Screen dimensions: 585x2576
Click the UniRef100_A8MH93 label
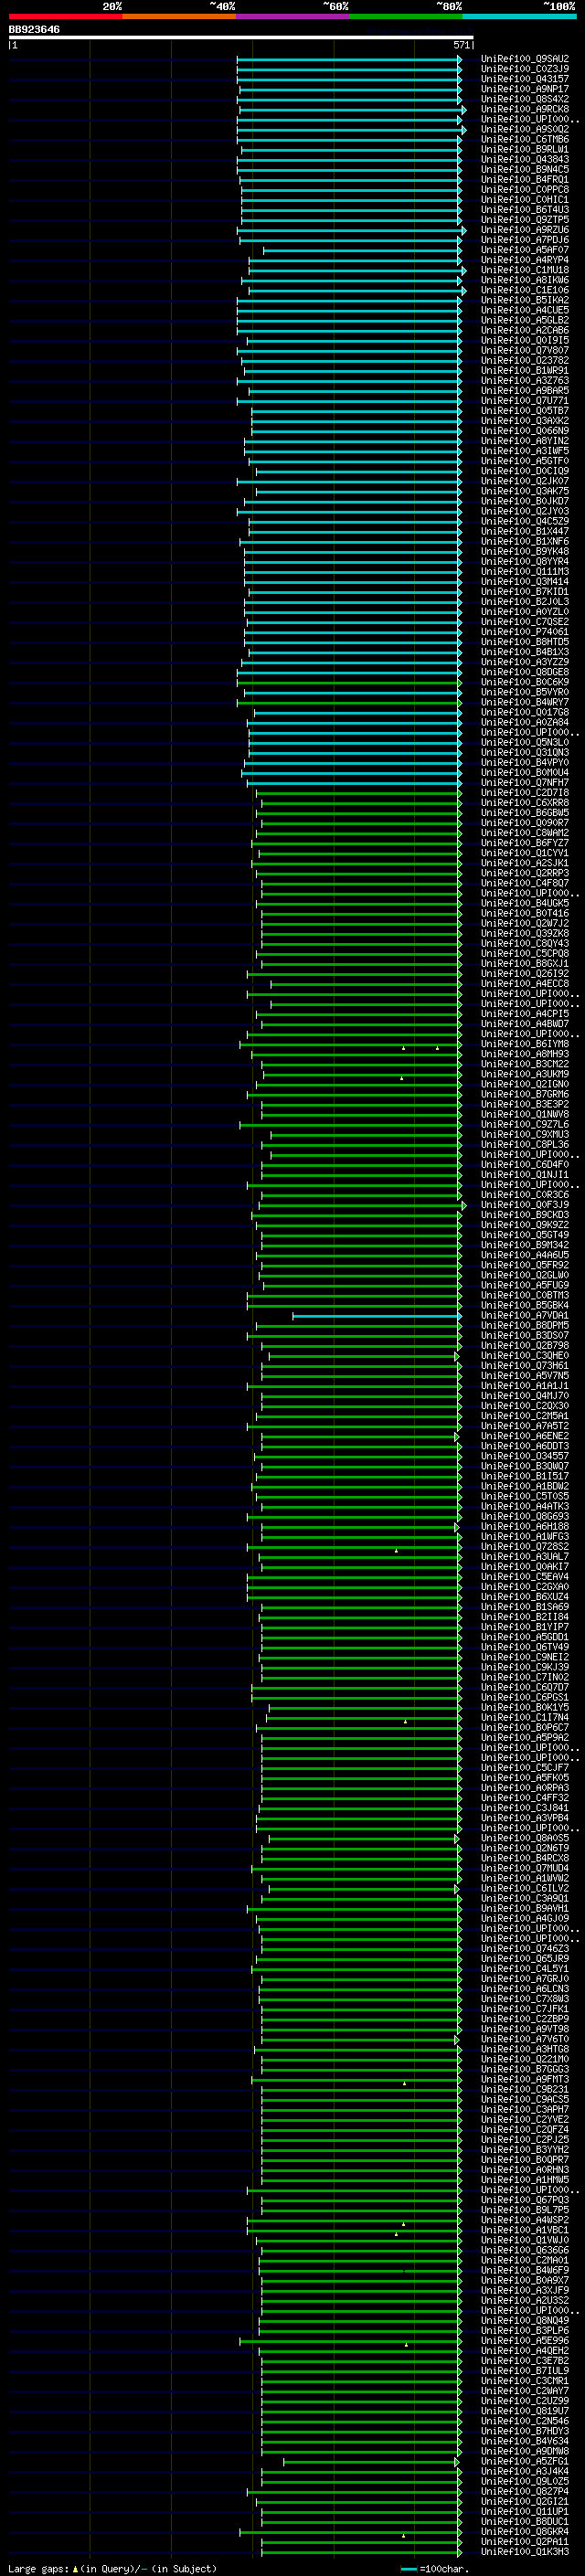(525, 1054)
